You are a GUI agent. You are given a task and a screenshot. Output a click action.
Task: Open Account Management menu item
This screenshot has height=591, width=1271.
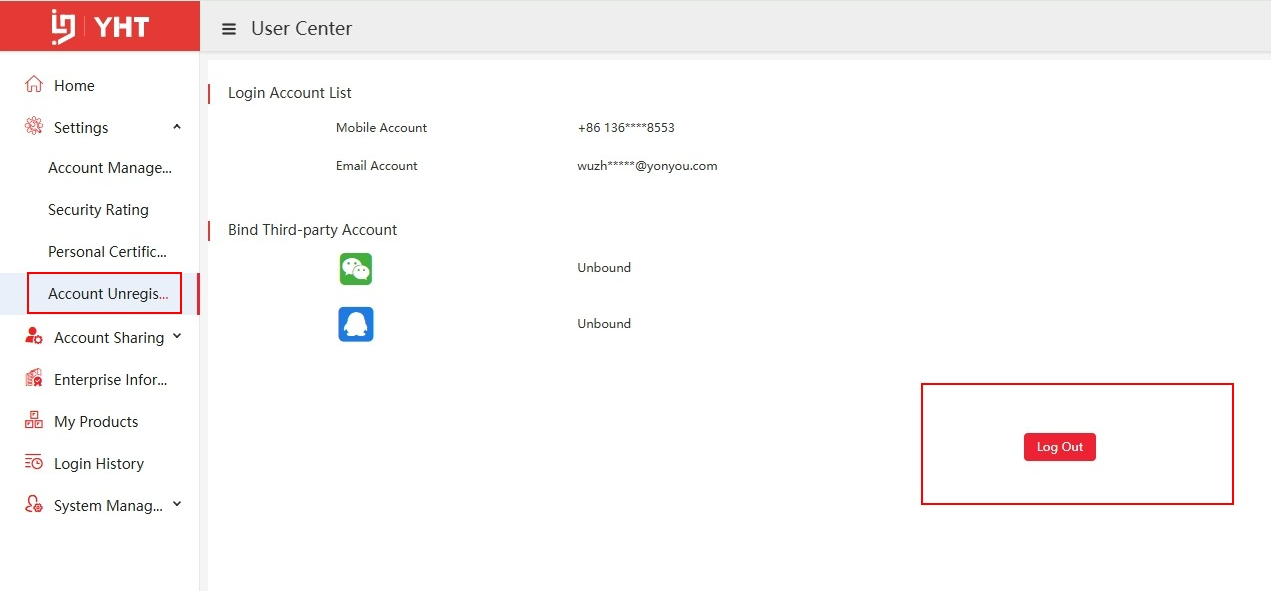coord(110,168)
